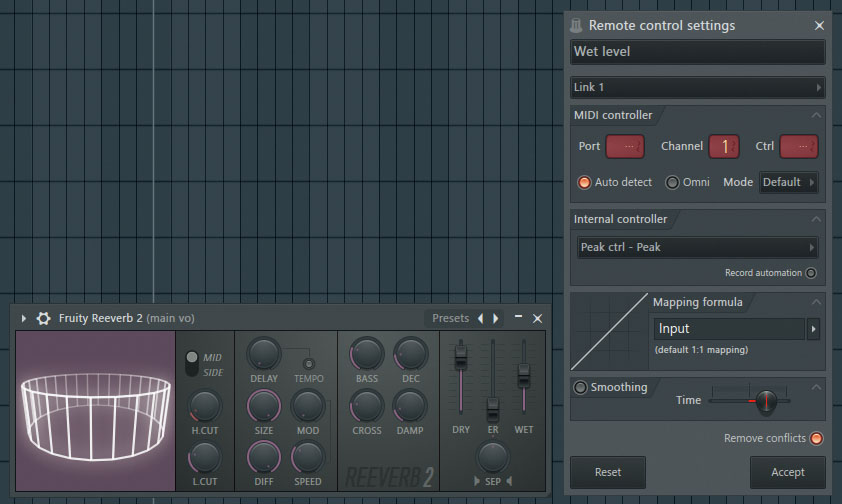
Task: Click the Smoothing Time knob
Action: coord(766,401)
